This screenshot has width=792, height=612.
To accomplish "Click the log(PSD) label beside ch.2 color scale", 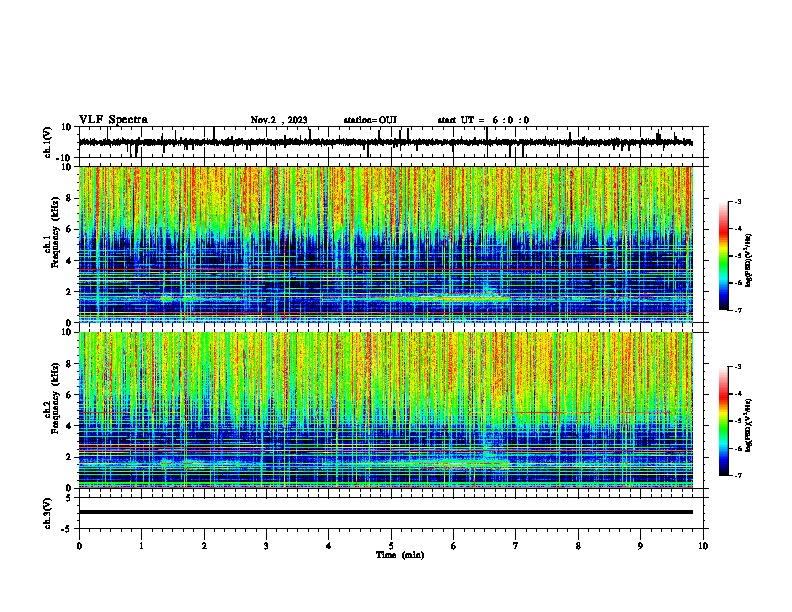I will point(748,425).
